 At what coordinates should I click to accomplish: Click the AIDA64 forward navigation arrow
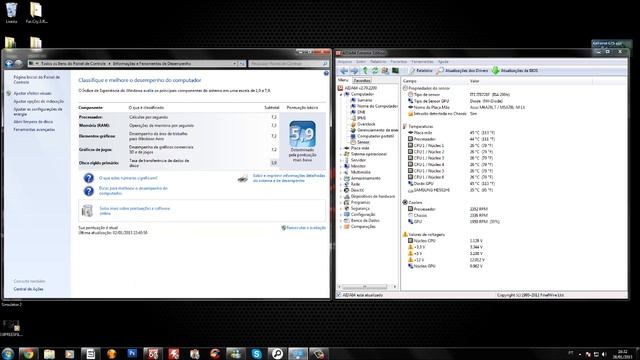point(353,71)
